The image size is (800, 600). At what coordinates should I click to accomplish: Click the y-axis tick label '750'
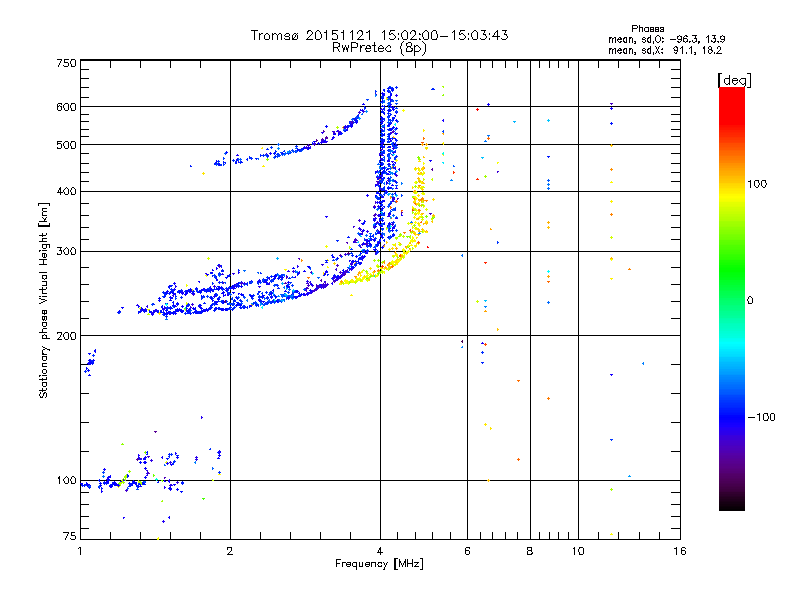66,63
